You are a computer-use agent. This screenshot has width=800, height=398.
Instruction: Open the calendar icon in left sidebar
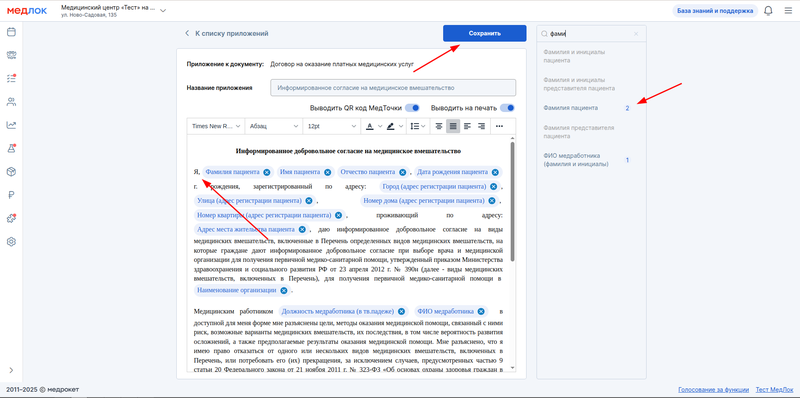click(11, 32)
